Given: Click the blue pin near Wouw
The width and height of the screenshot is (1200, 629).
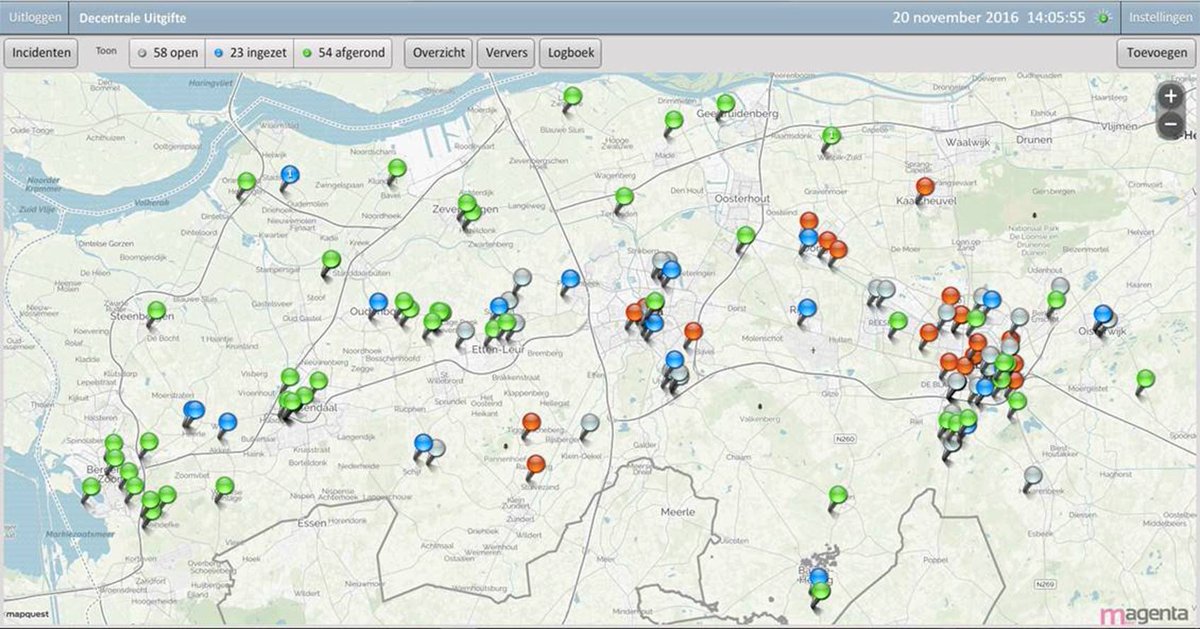Looking at the screenshot, I should pos(228,422).
